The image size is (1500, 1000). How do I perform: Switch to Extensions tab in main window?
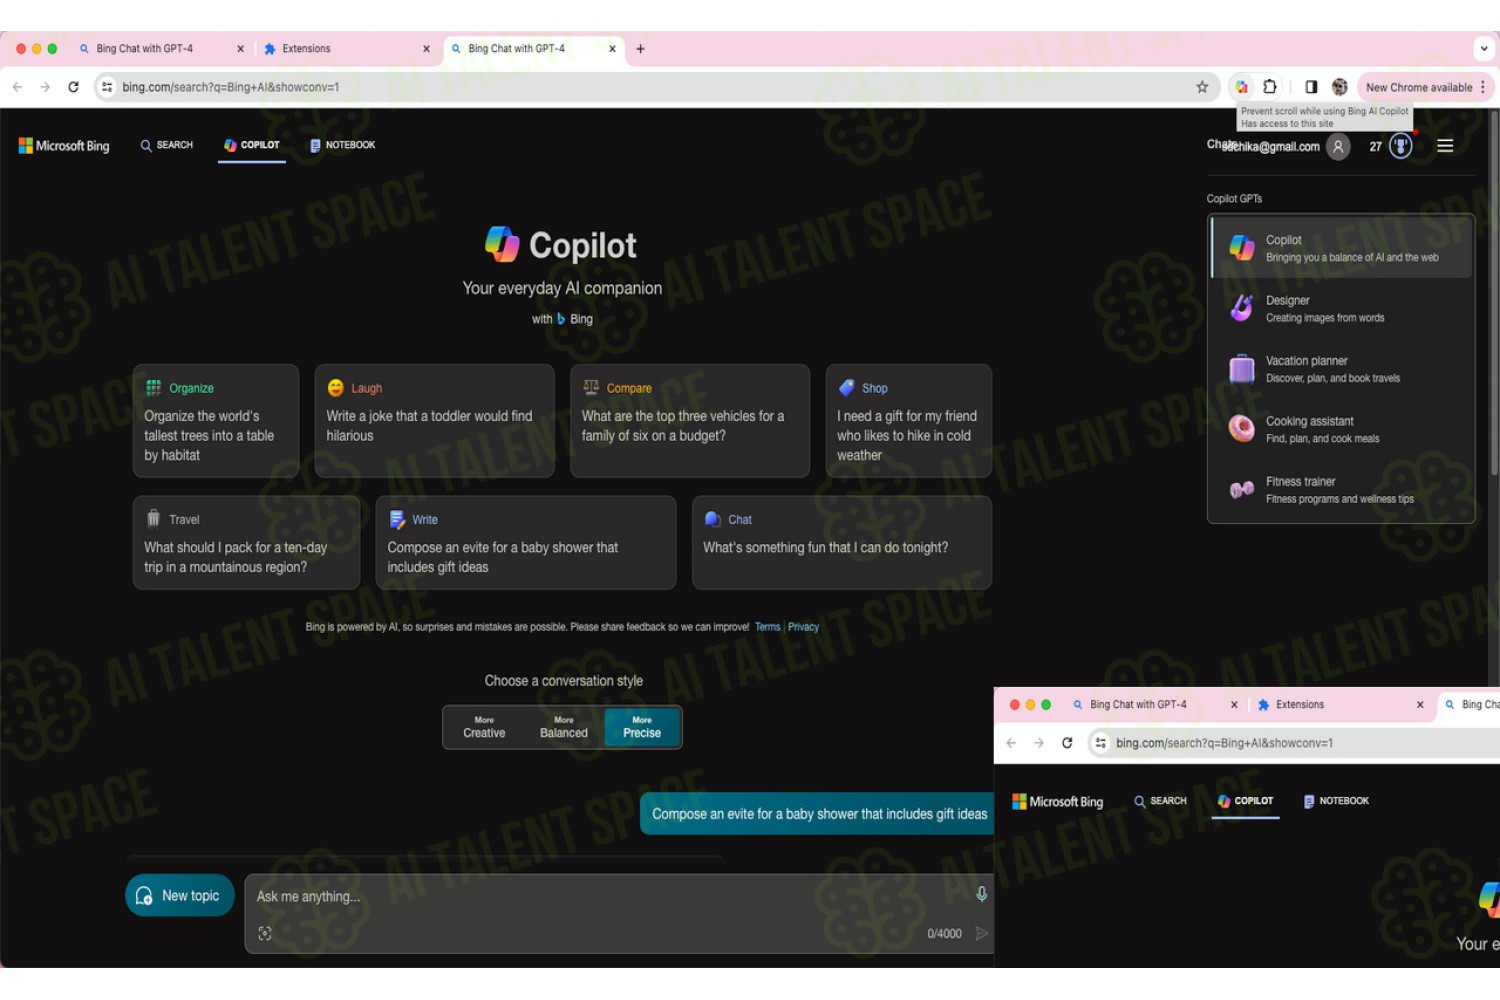coord(345,48)
